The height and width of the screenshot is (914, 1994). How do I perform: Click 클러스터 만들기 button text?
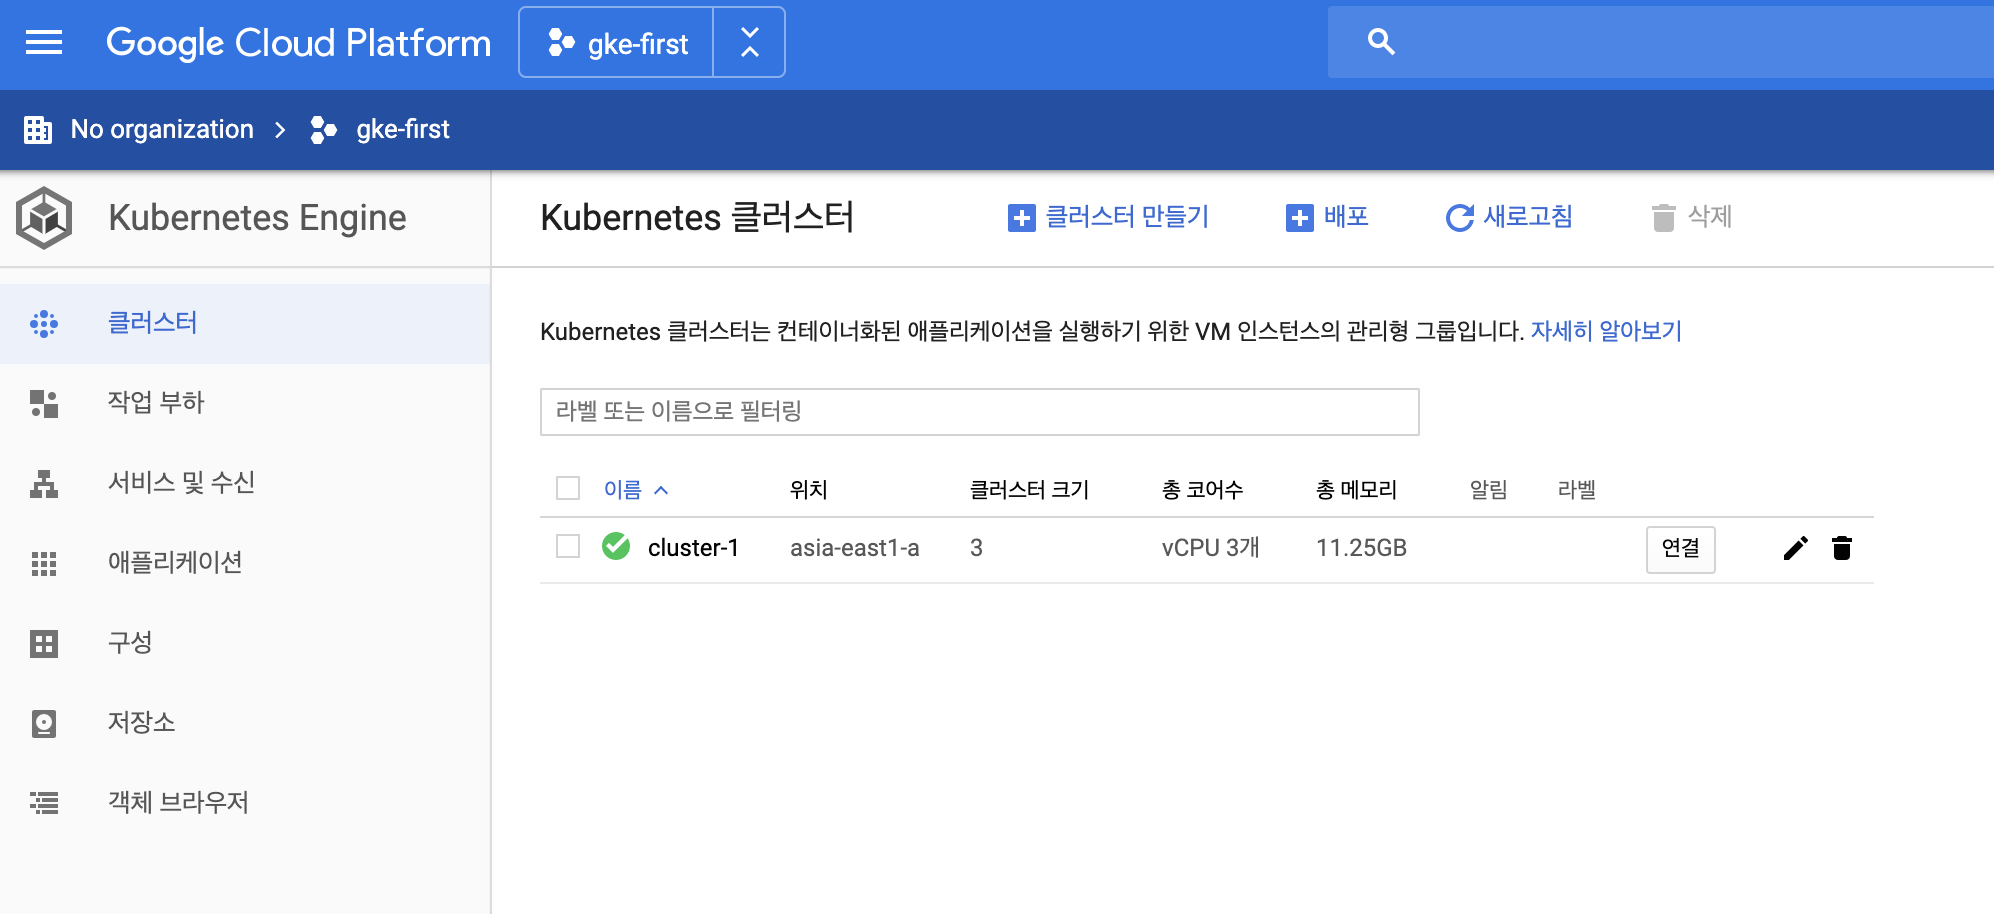pos(1127,216)
